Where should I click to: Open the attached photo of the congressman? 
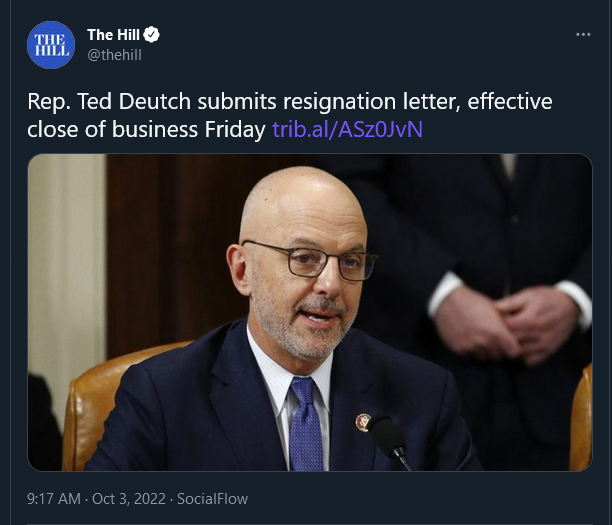point(310,312)
